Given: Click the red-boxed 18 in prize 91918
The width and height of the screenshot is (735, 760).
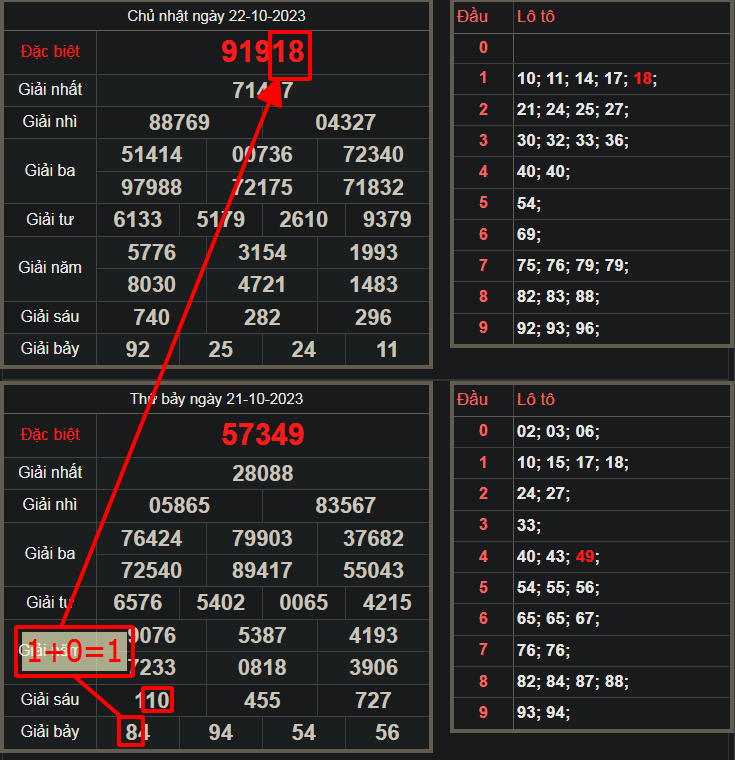Looking at the screenshot, I should [290, 53].
